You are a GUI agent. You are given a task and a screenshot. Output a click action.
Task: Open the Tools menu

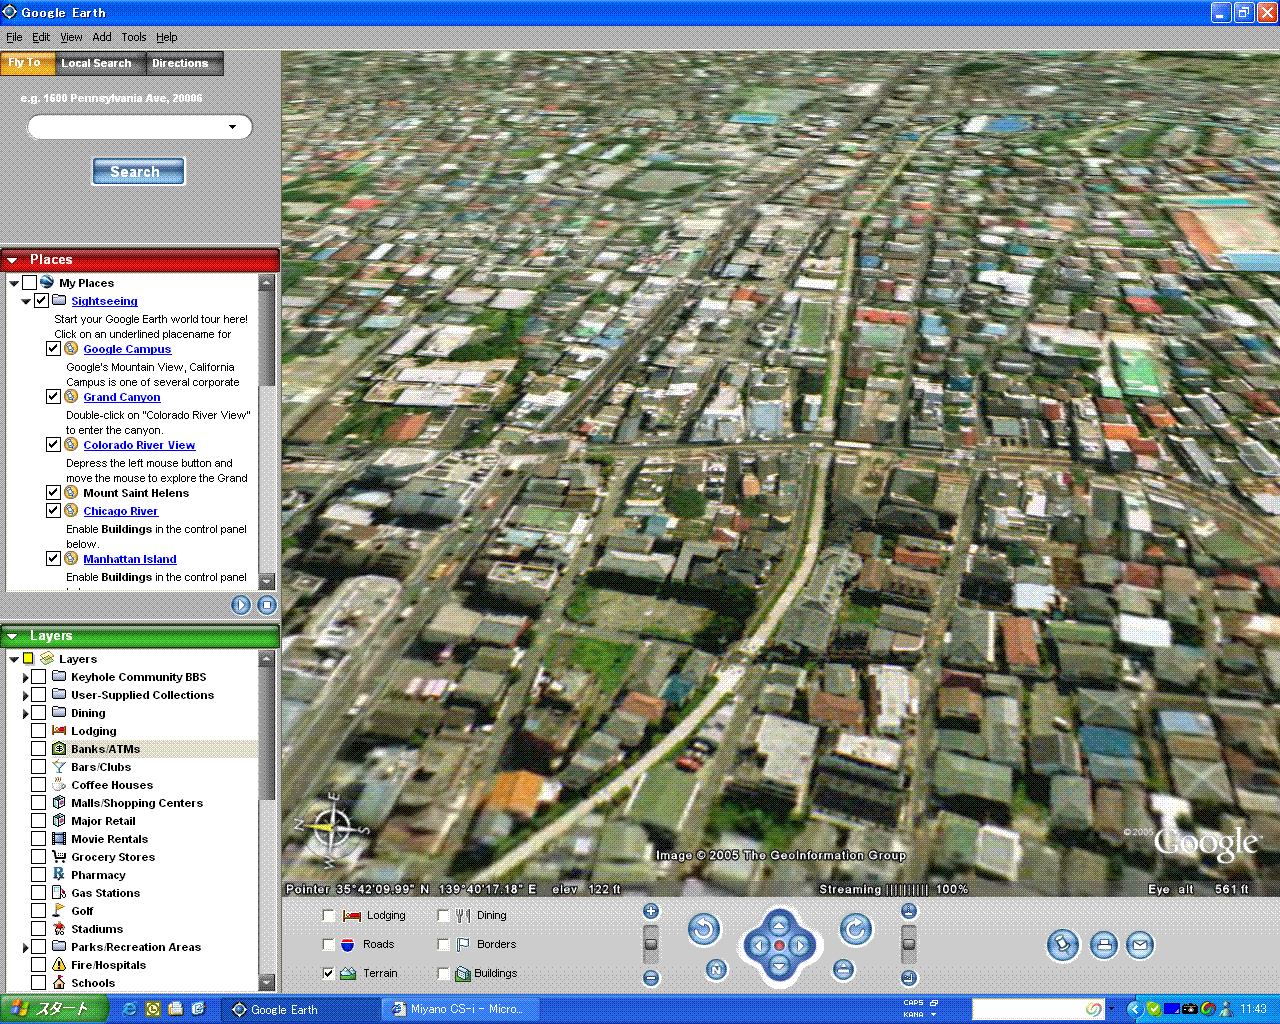click(x=133, y=37)
